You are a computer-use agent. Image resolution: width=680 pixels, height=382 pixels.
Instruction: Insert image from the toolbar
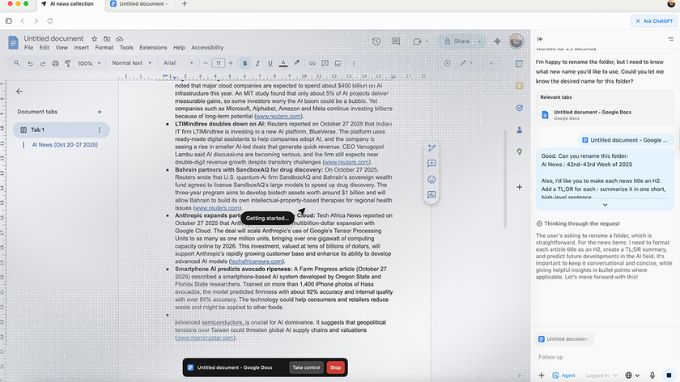coord(338,63)
